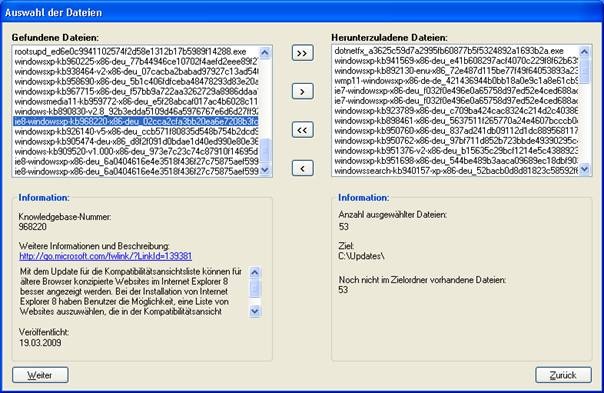Click the >> button to add all files

coord(302,53)
